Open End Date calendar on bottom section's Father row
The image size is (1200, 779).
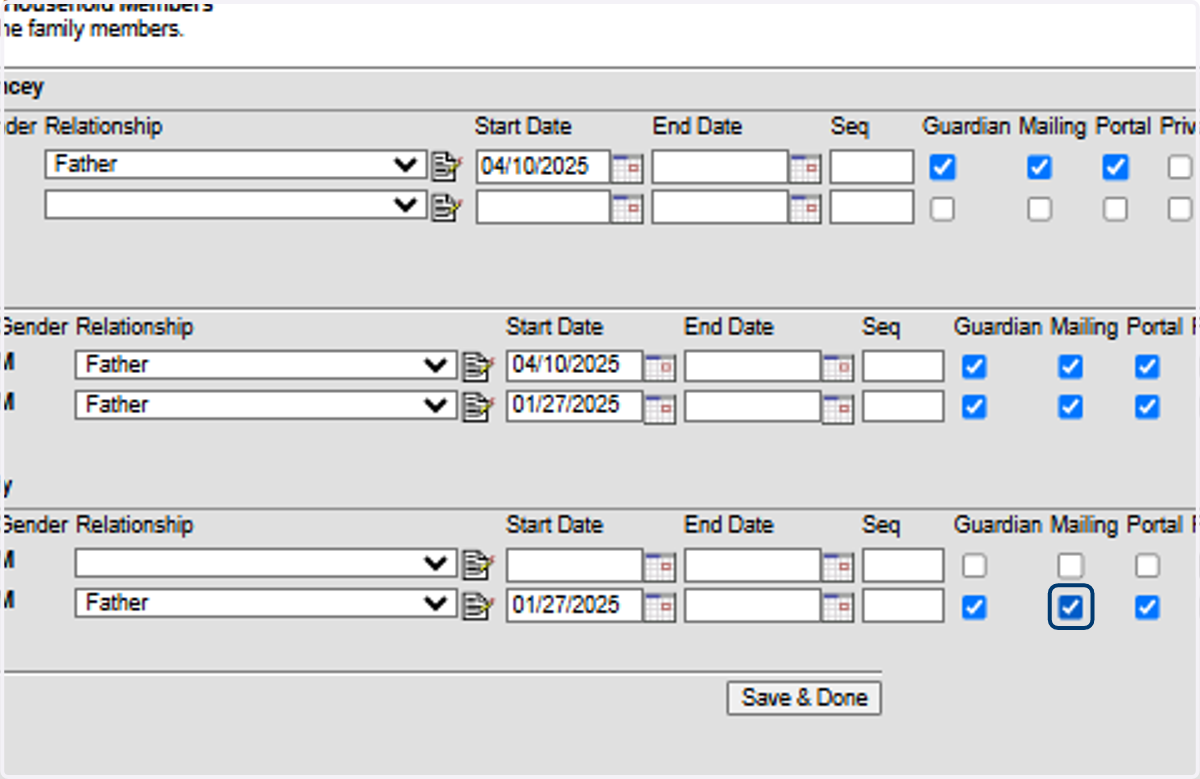pyautogui.click(x=838, y=606)
